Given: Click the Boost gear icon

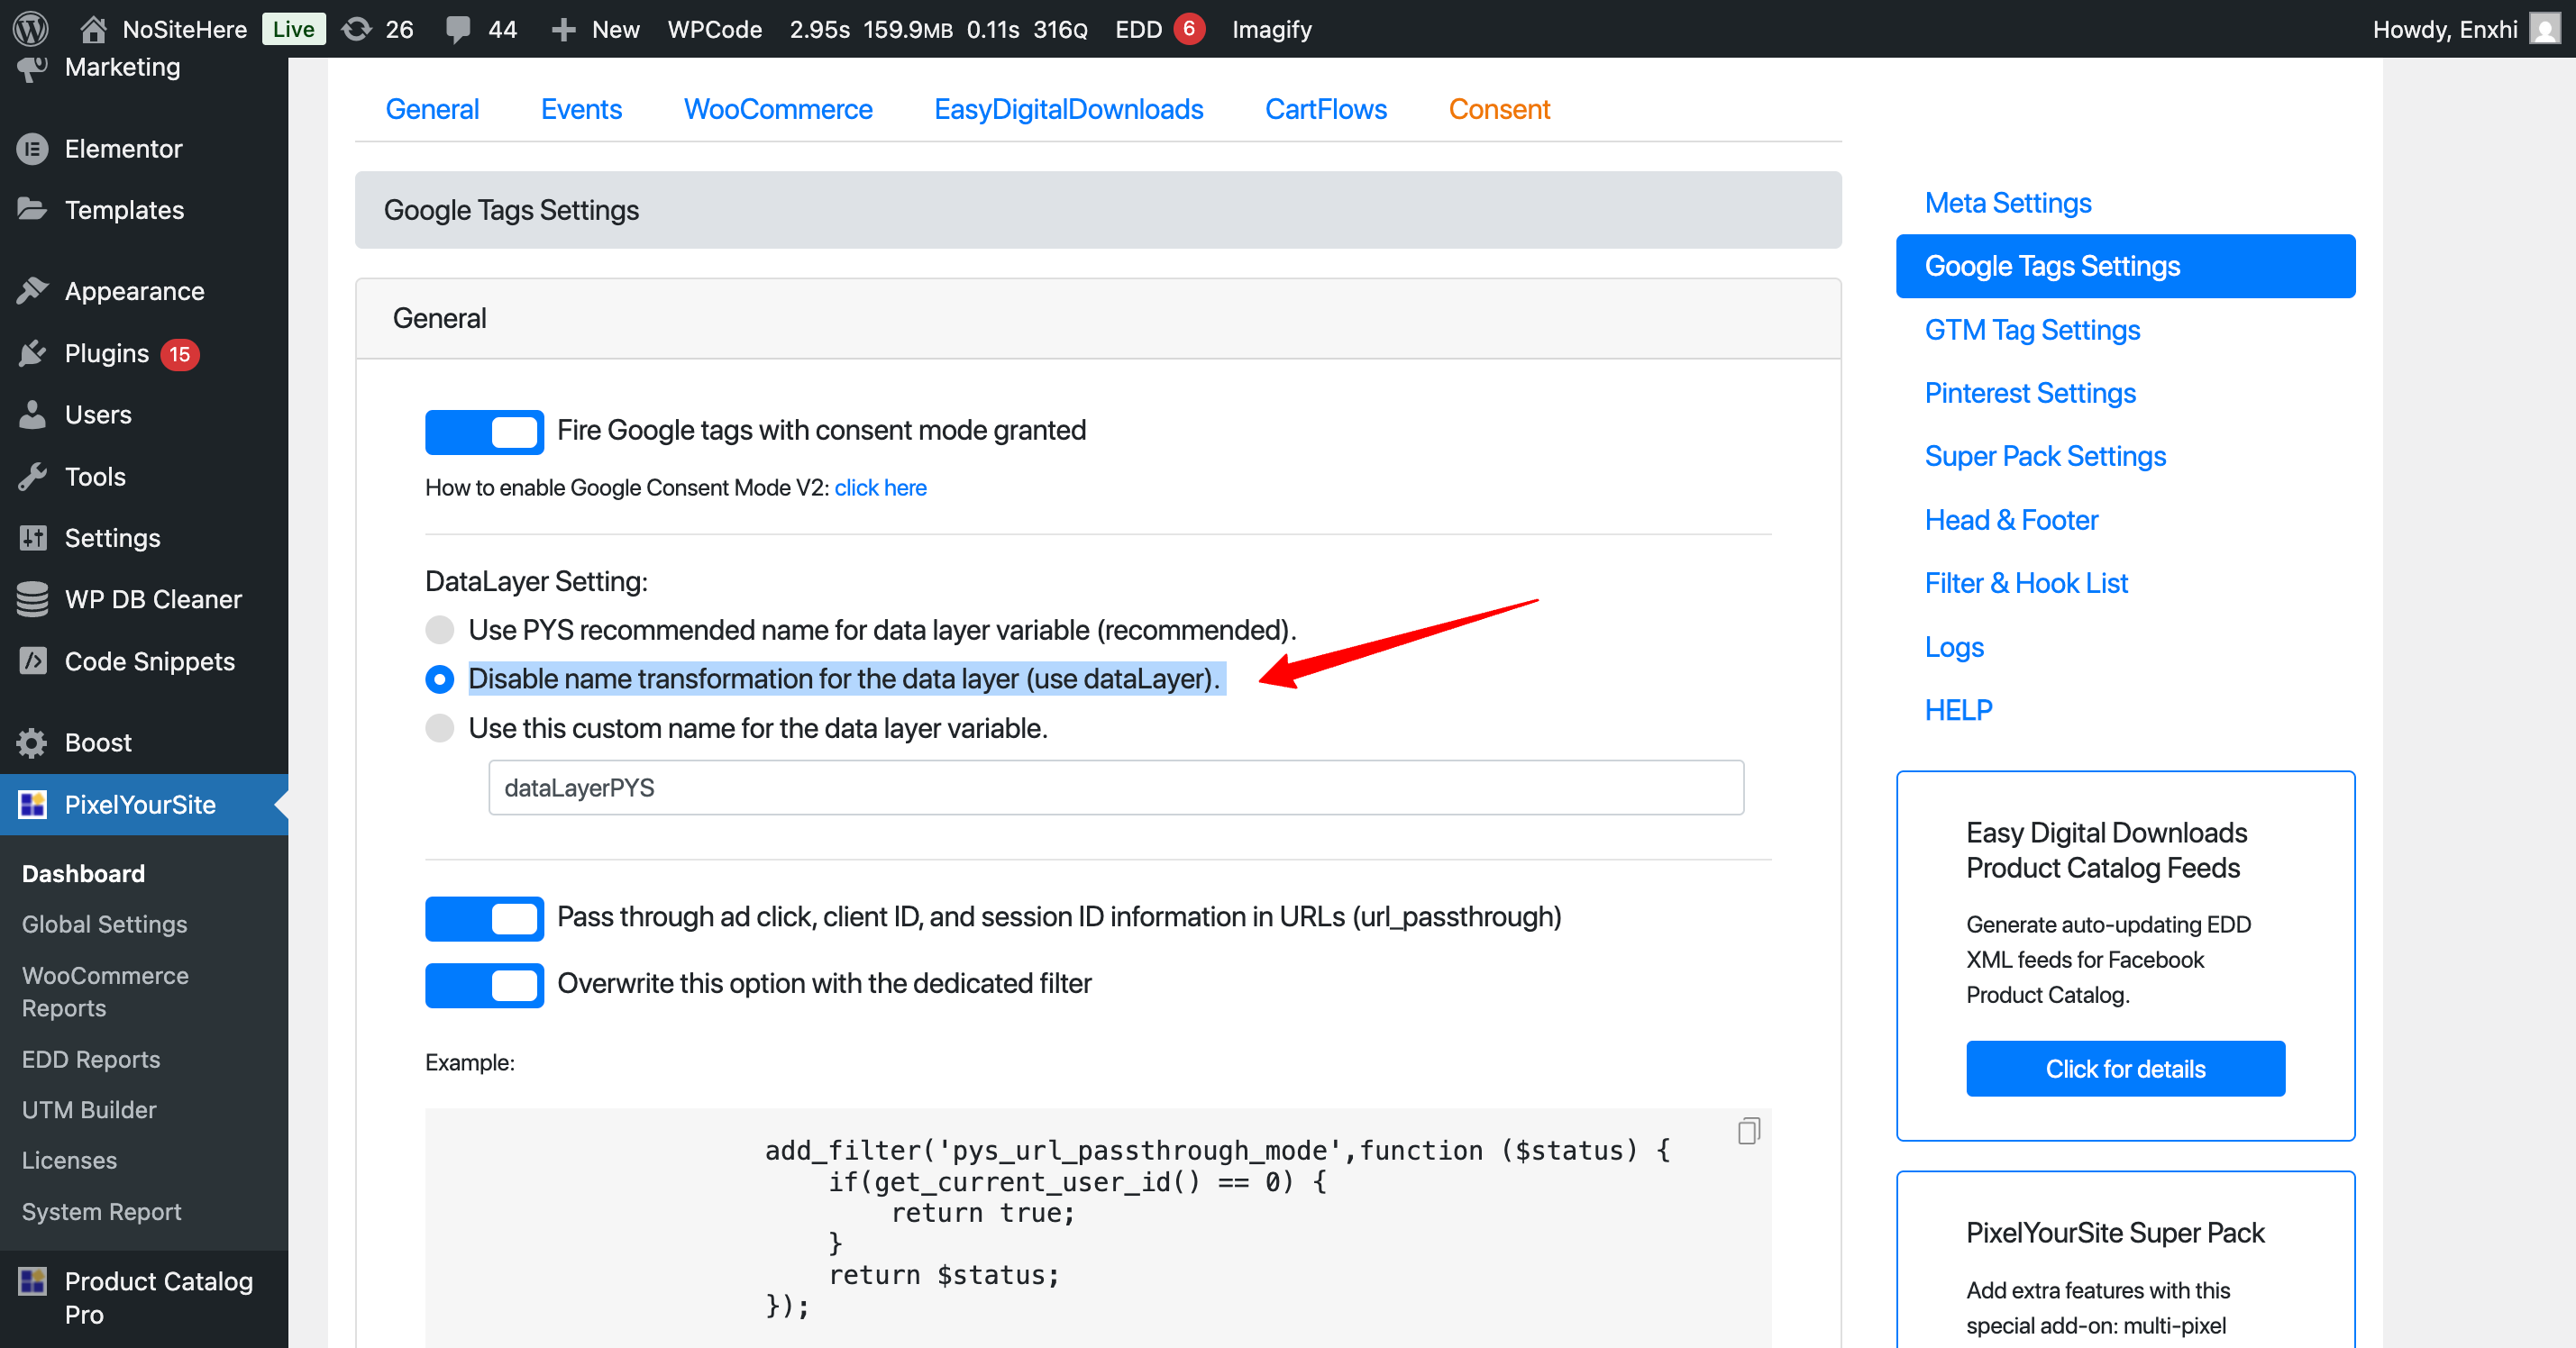Looking at the screenshot, I should 32,742.
